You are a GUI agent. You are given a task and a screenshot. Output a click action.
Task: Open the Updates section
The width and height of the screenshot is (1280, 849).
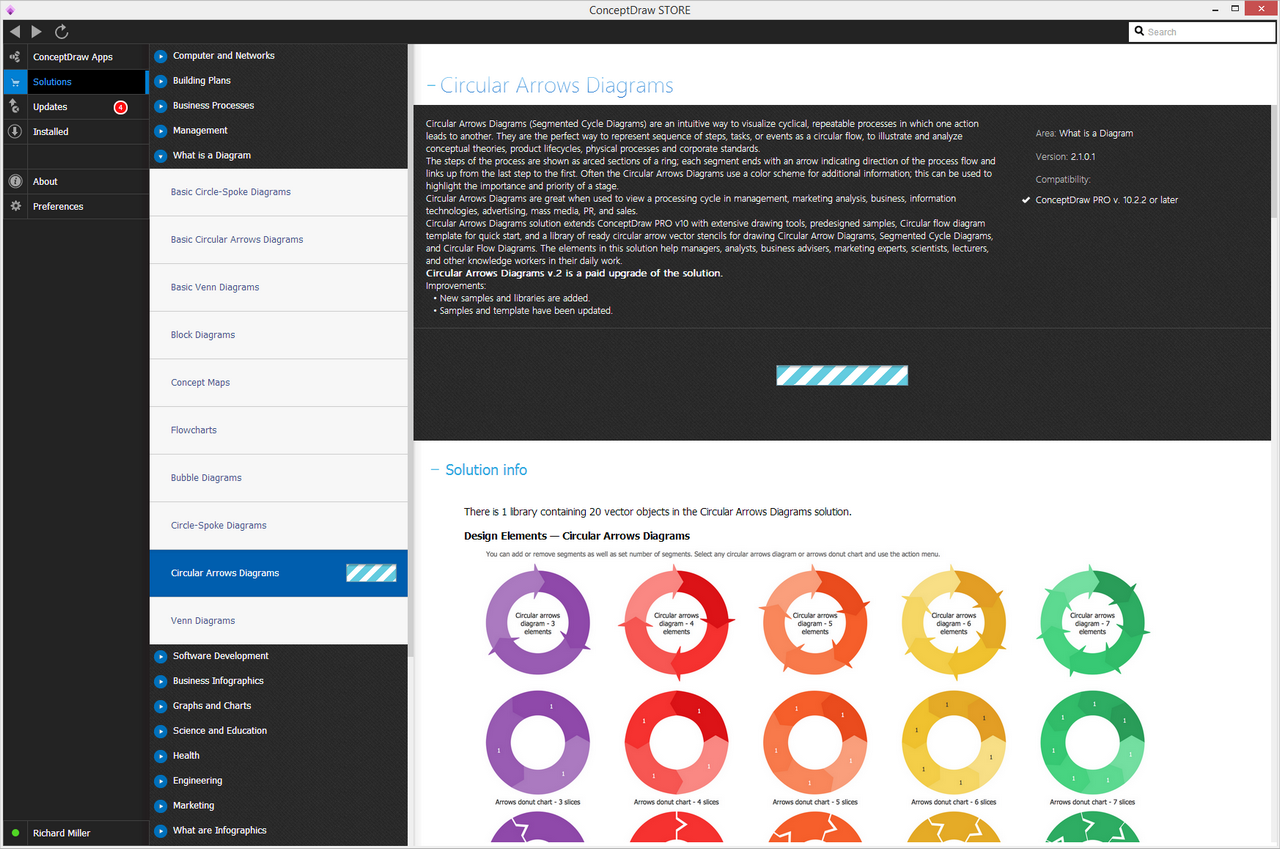(50, 107)
